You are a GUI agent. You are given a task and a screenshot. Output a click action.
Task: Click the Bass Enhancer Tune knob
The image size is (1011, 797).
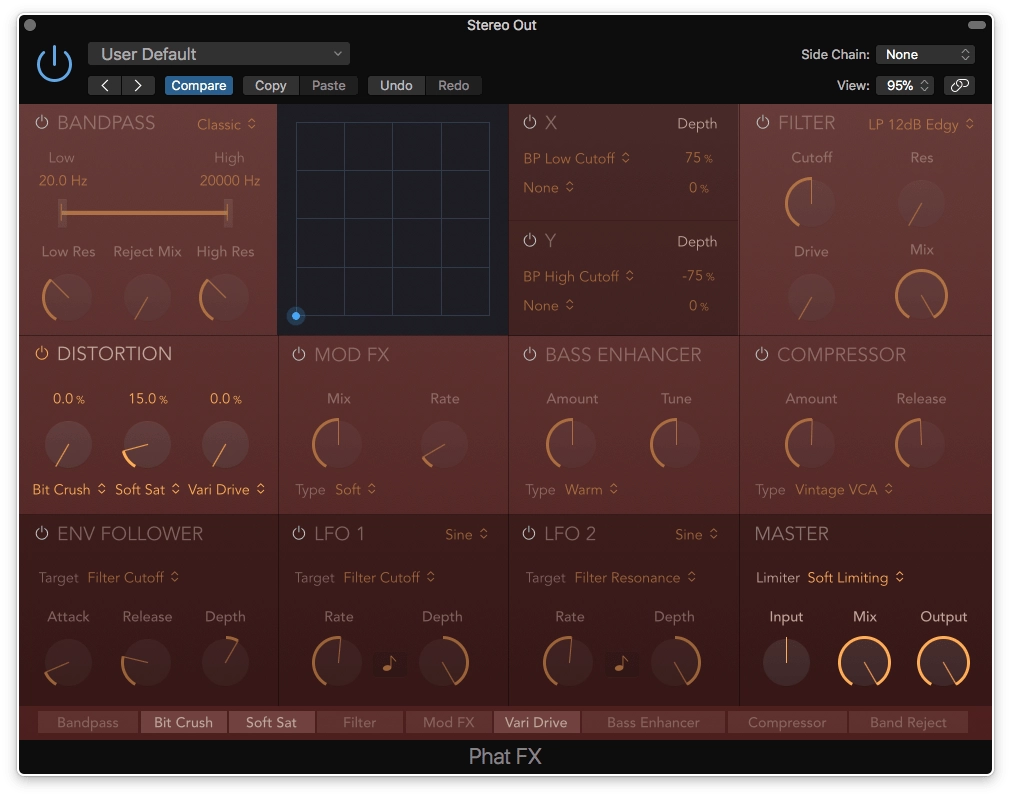click(x=675, y=444)
